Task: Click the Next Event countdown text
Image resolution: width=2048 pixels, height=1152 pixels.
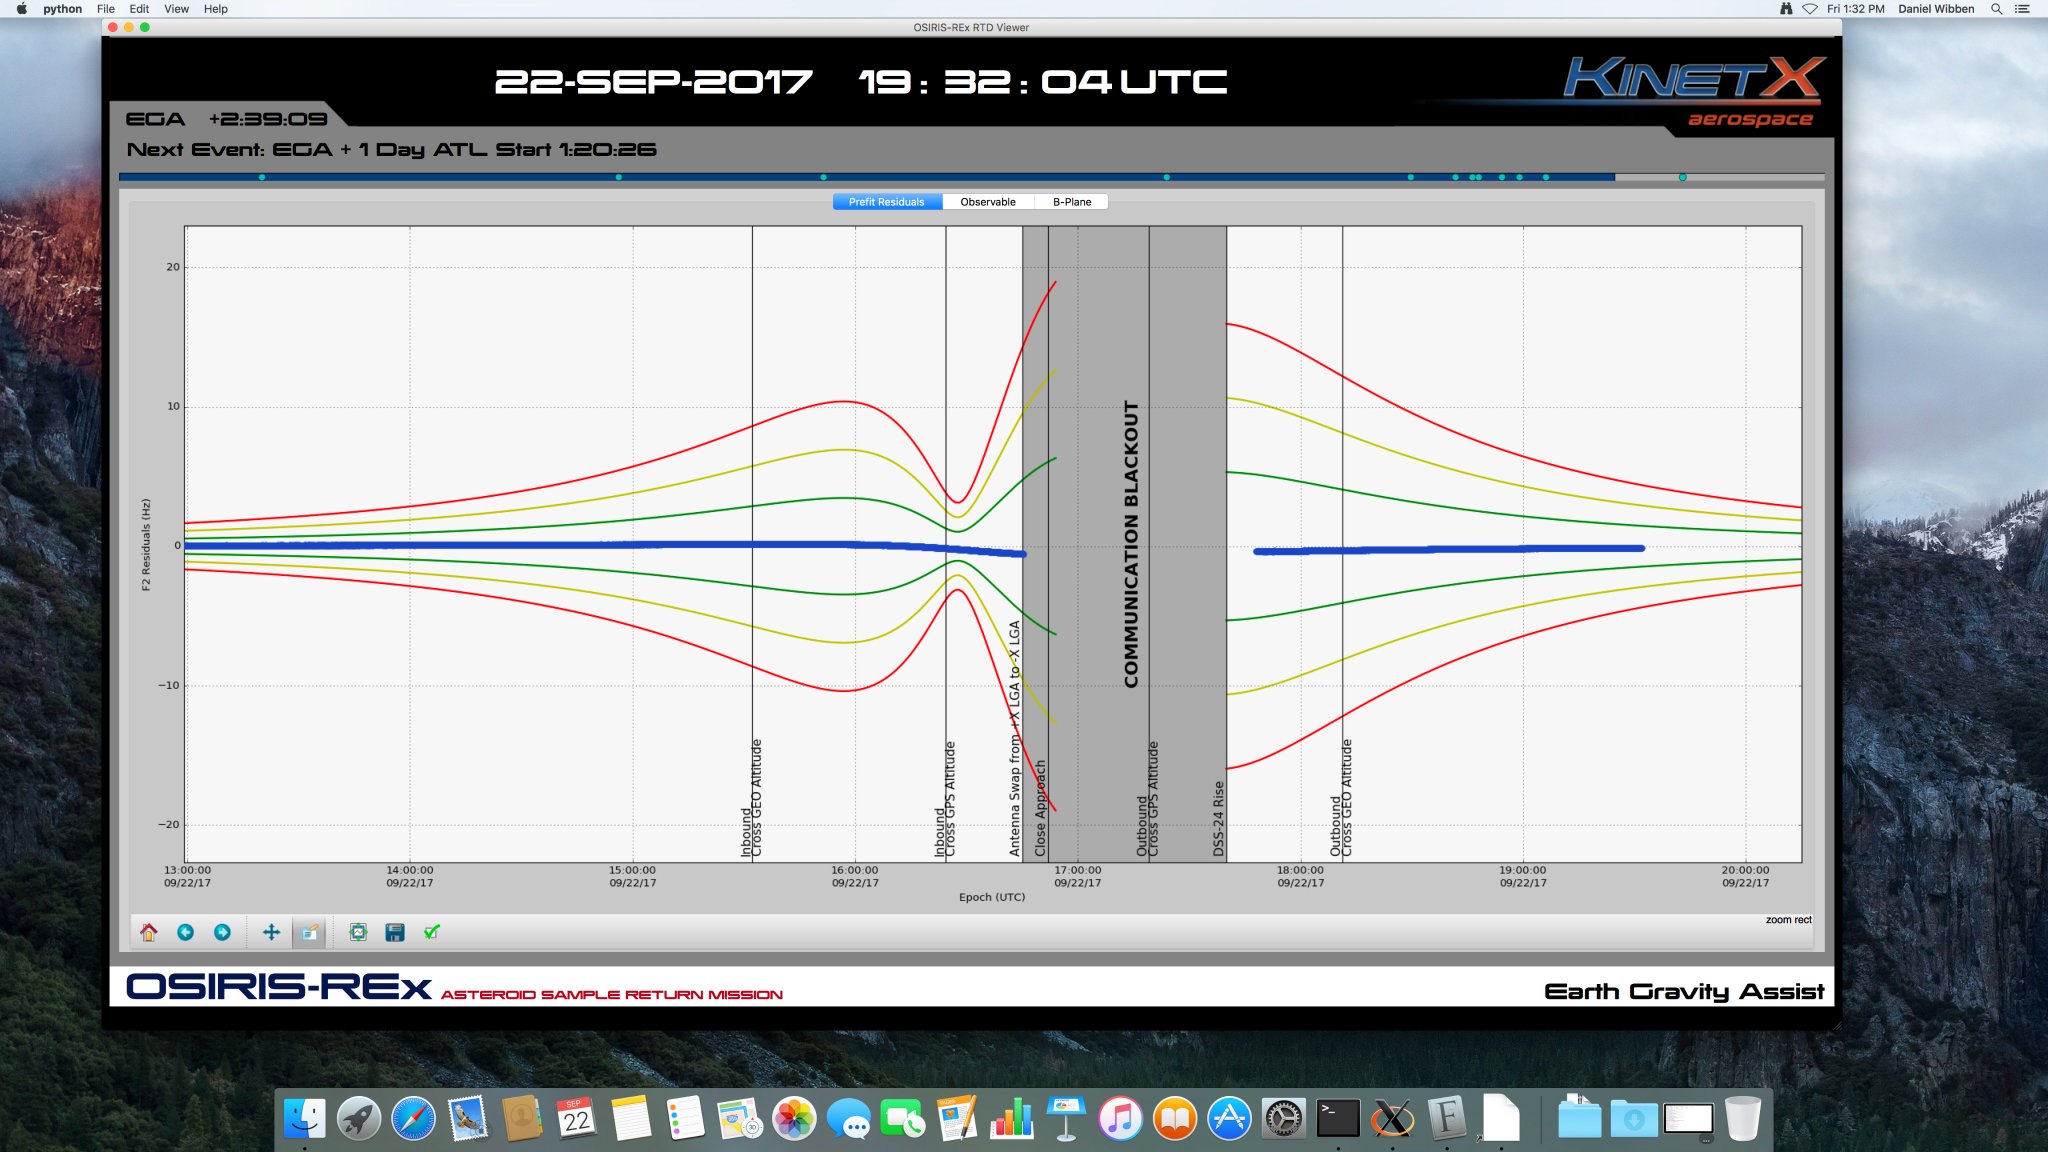Action: tap(391, 150)
